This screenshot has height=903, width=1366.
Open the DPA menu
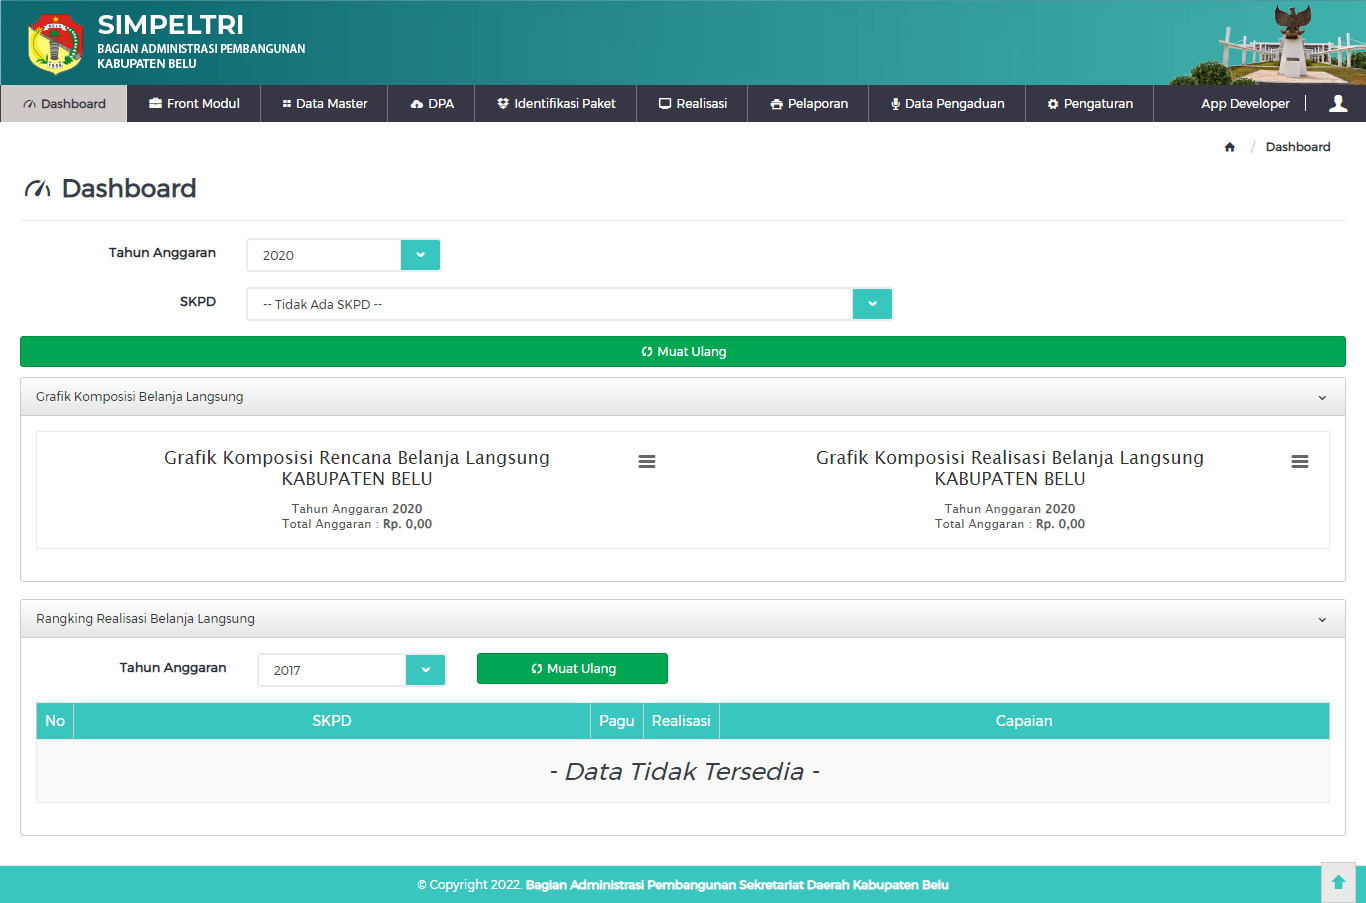[431, 103]
